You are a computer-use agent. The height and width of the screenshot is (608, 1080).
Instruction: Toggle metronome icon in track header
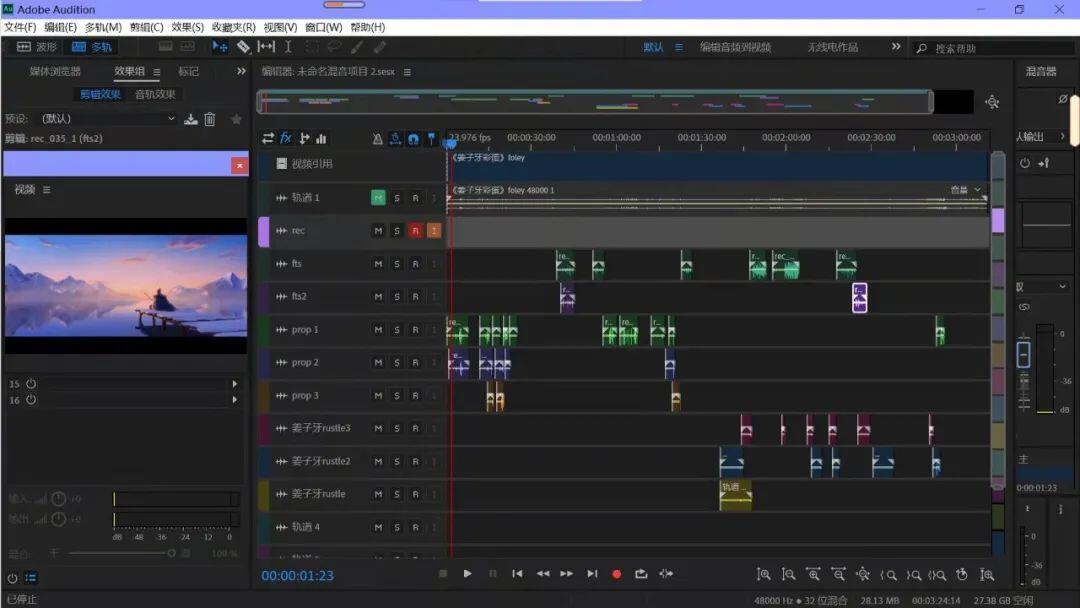coord(377,139)
